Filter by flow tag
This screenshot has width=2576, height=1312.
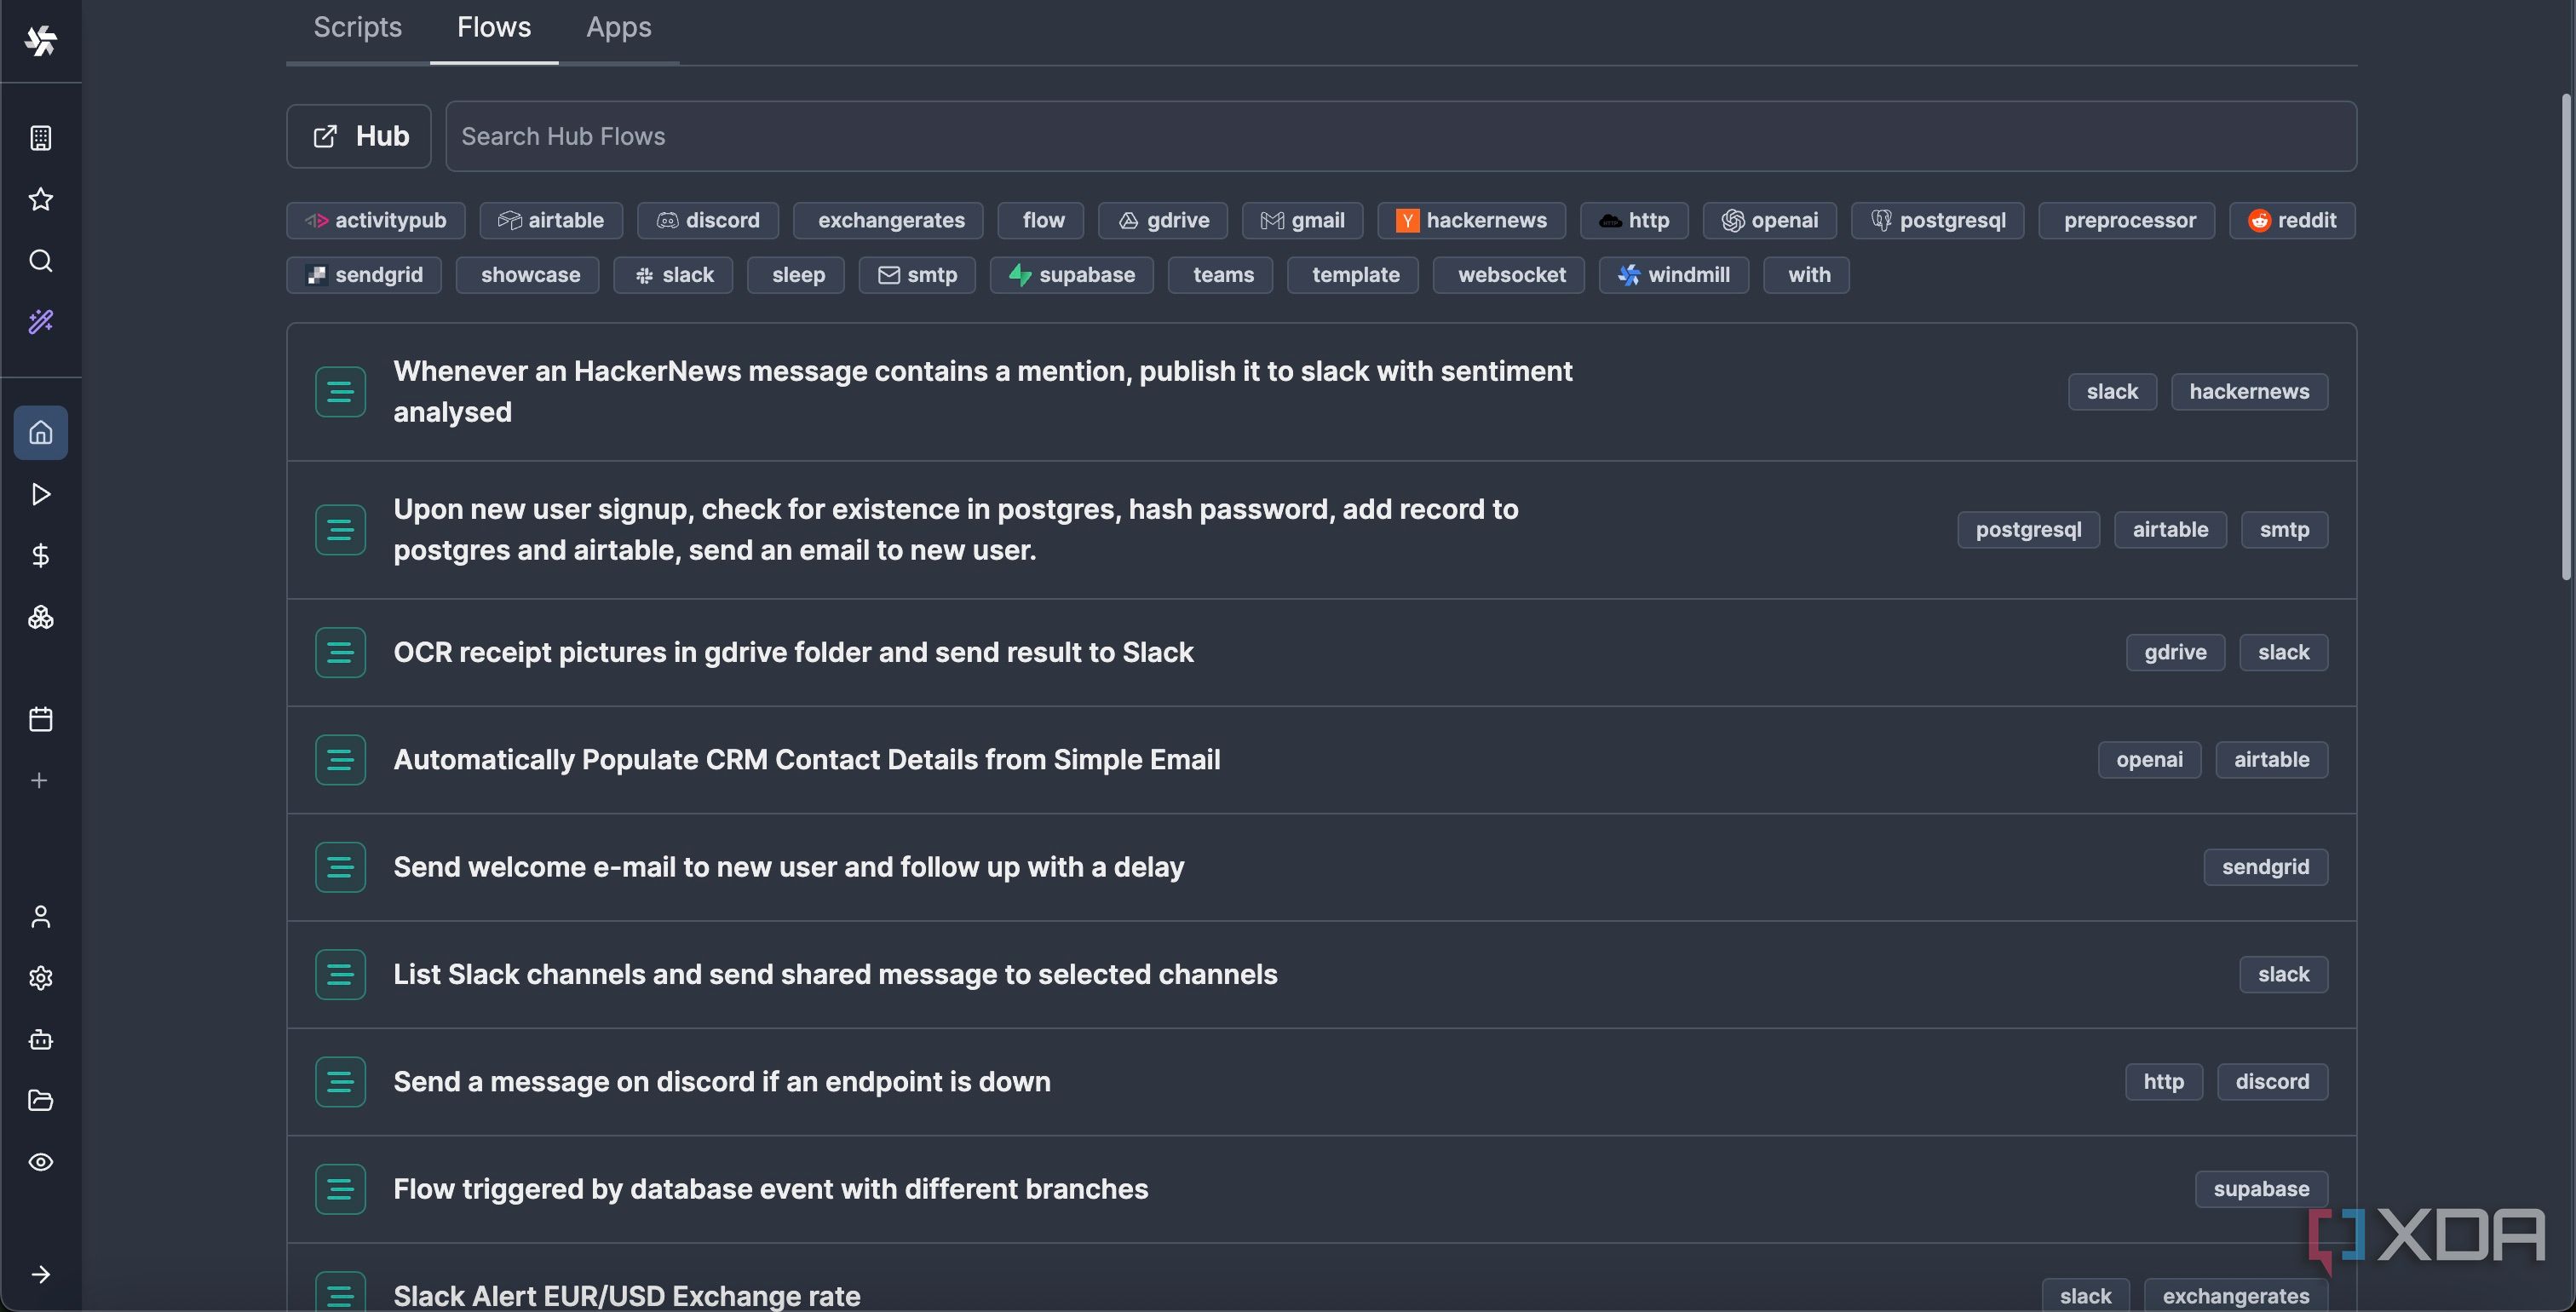[1041, 220]
